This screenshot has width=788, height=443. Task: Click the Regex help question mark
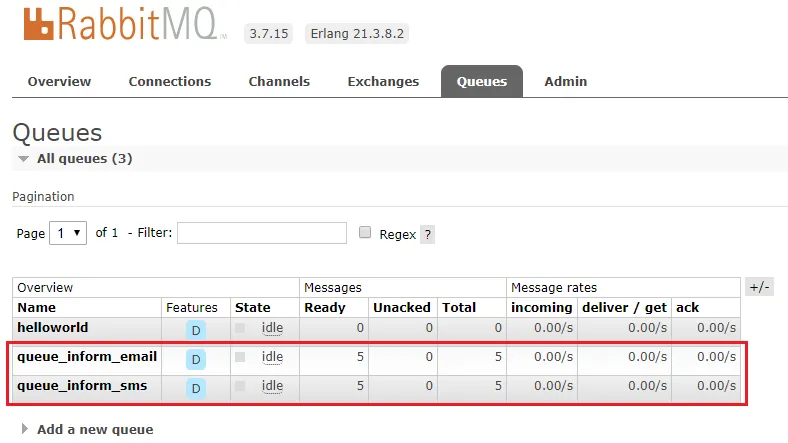tap(427, 235)
